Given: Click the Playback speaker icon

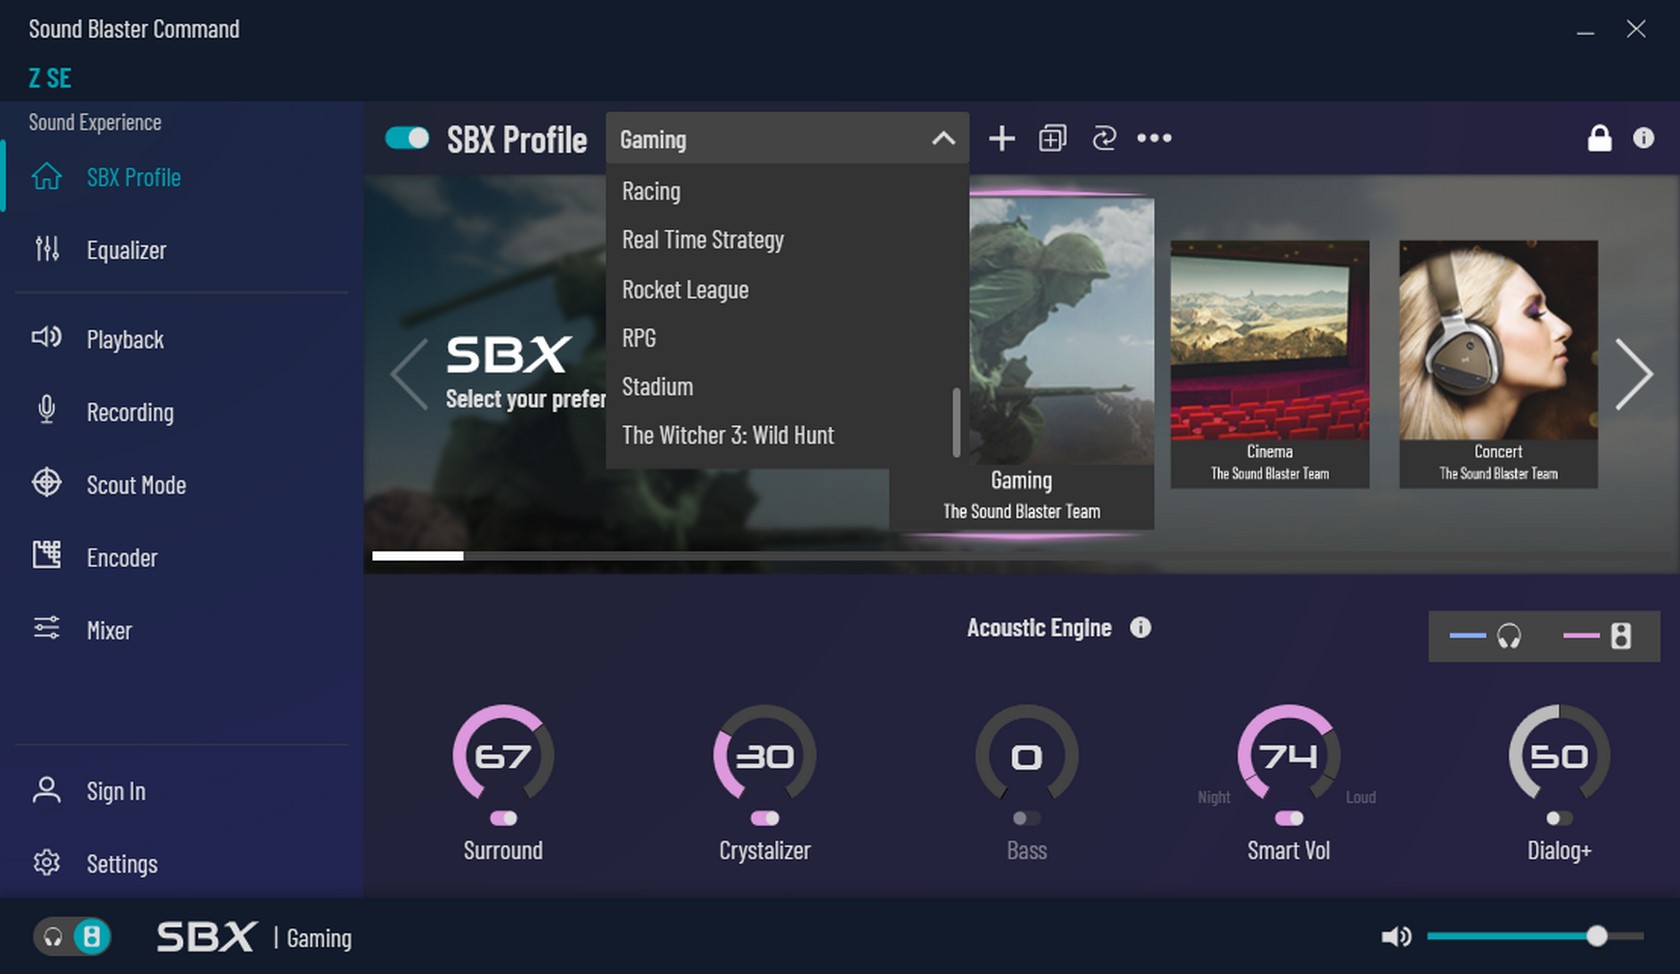Looking at the screenshot, I should point(47,337).
